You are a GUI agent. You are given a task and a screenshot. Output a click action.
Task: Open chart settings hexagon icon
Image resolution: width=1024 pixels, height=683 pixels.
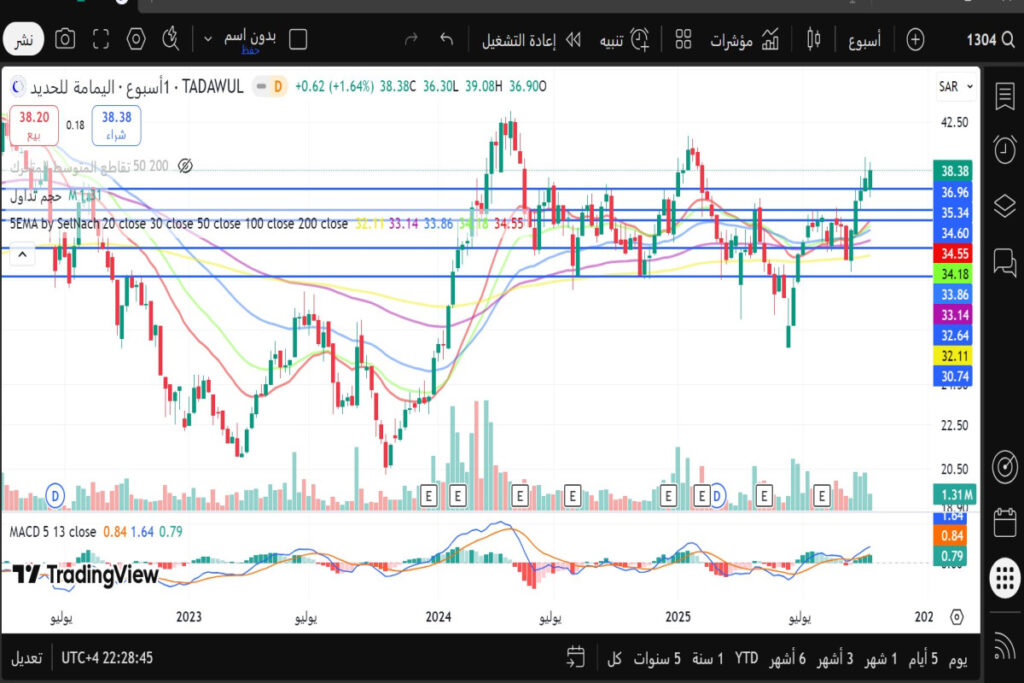[x=136, y=40]
